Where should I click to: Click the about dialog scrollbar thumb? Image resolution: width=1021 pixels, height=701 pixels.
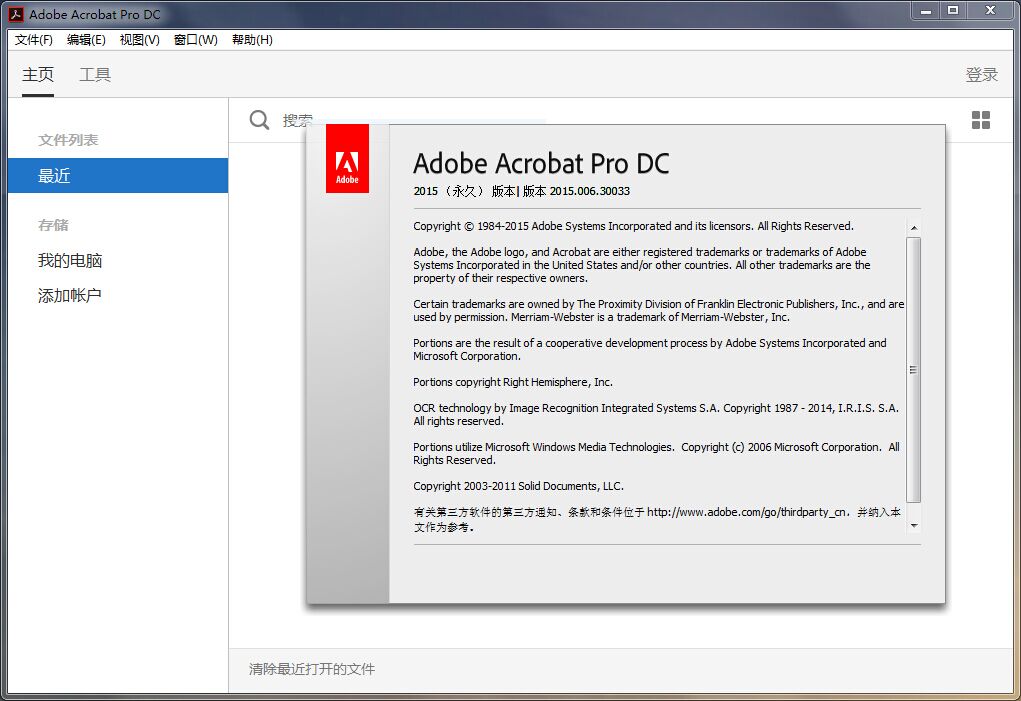point(913,370)
